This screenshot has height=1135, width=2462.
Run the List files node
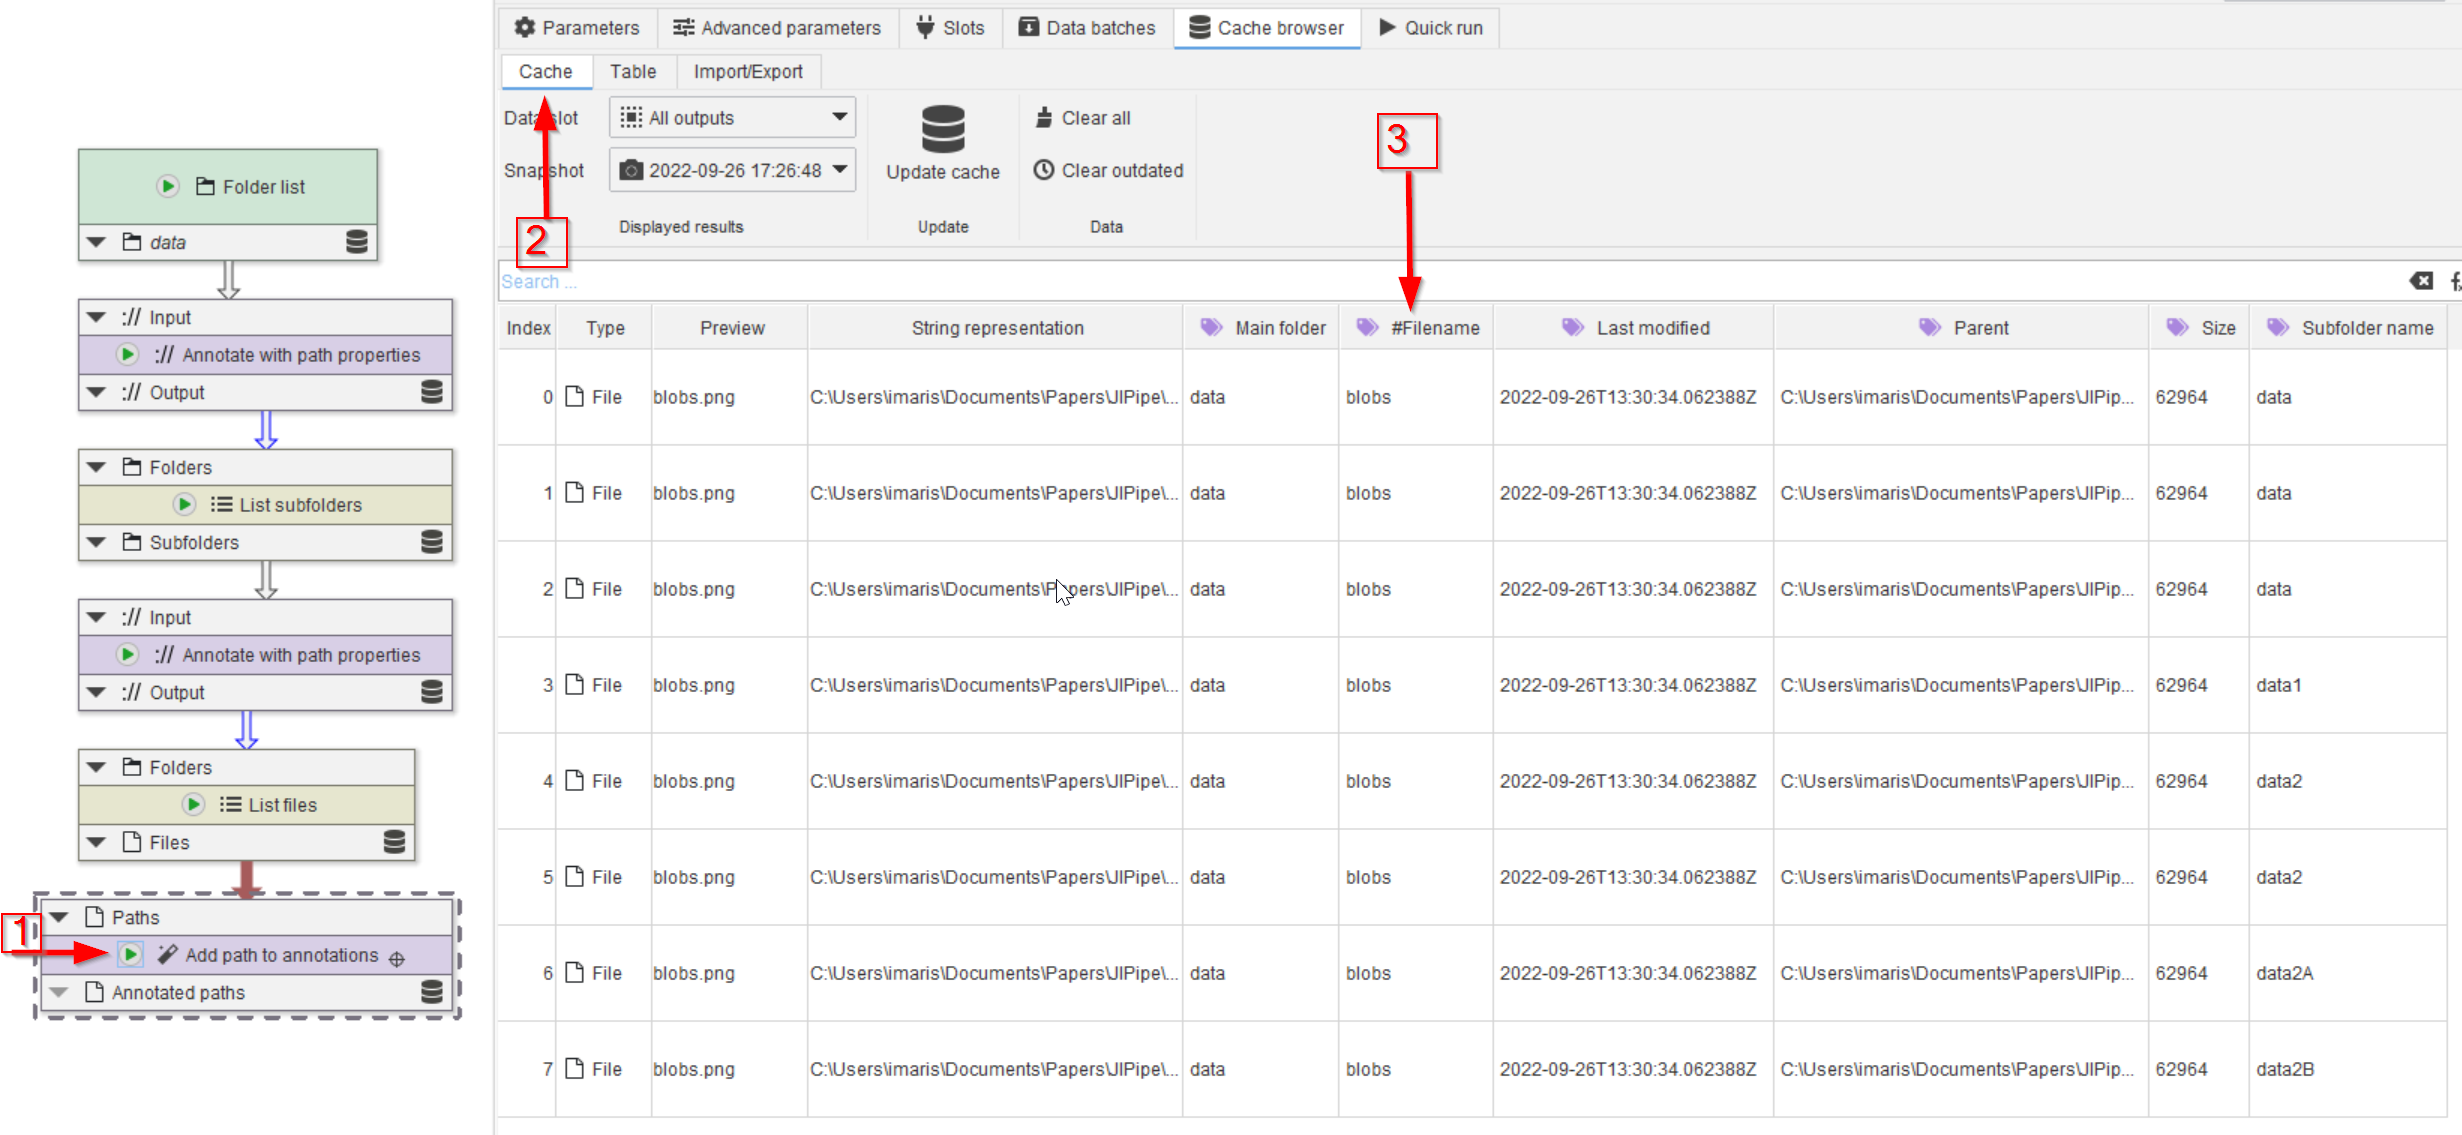[194, 804]
